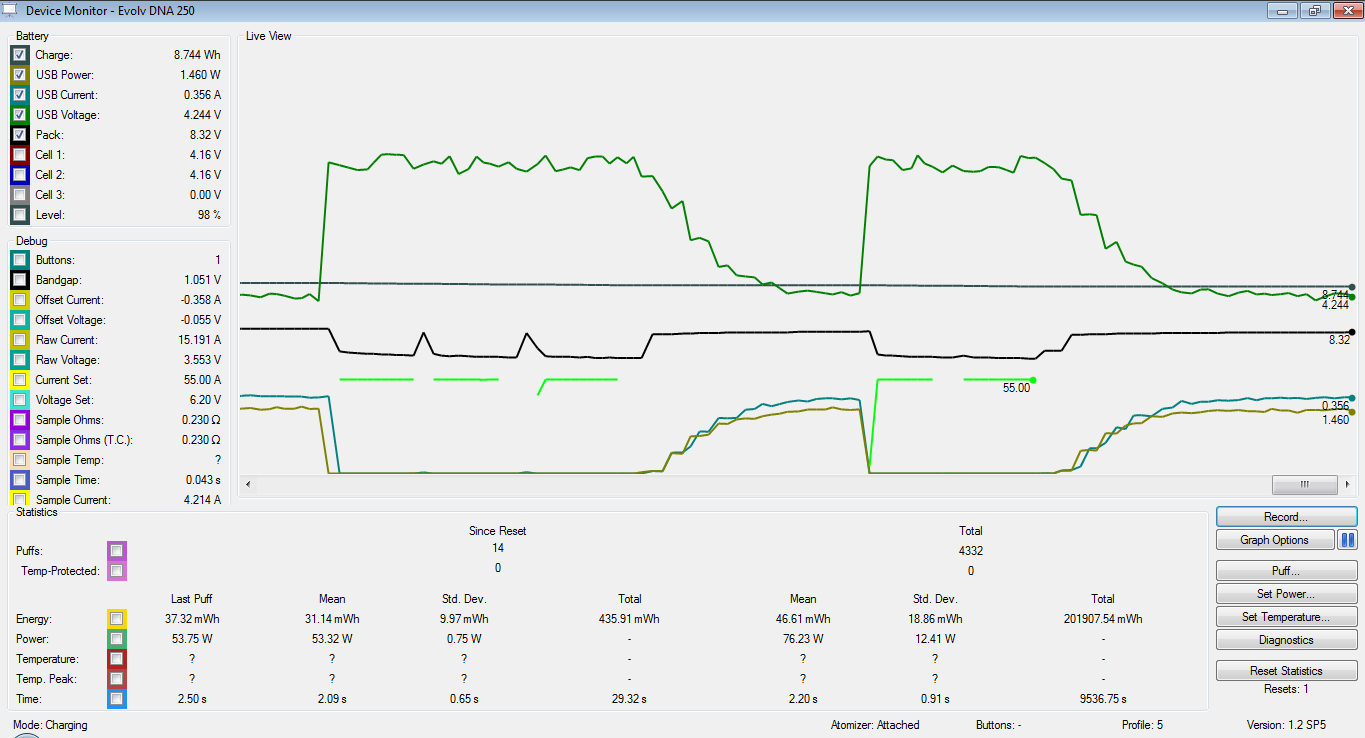This screenshot has width=1365, height=738.
Task: Disable the USB Power graph trace
Action: pos(20,75)
